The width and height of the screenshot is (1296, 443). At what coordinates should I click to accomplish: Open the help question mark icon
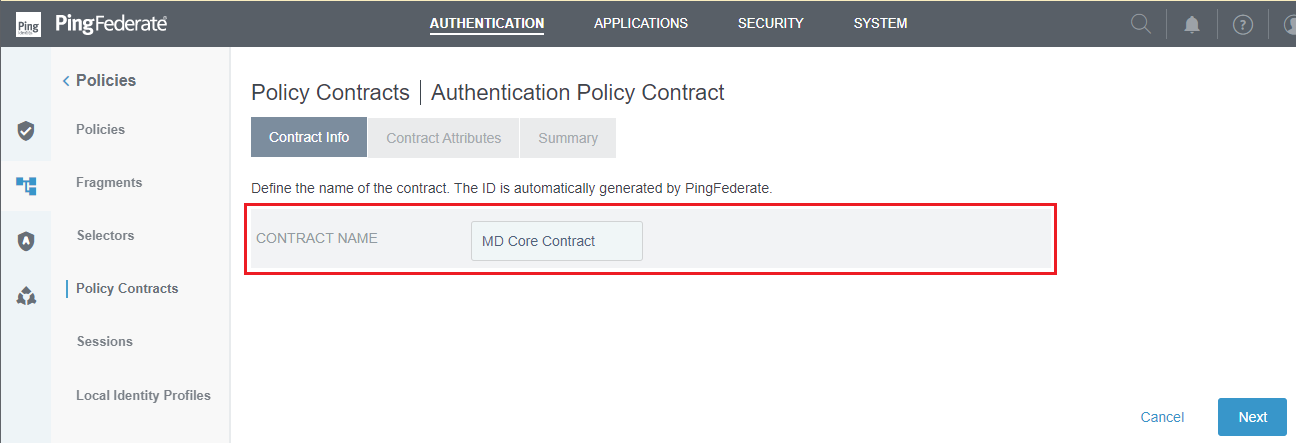tap(1243, 24)
